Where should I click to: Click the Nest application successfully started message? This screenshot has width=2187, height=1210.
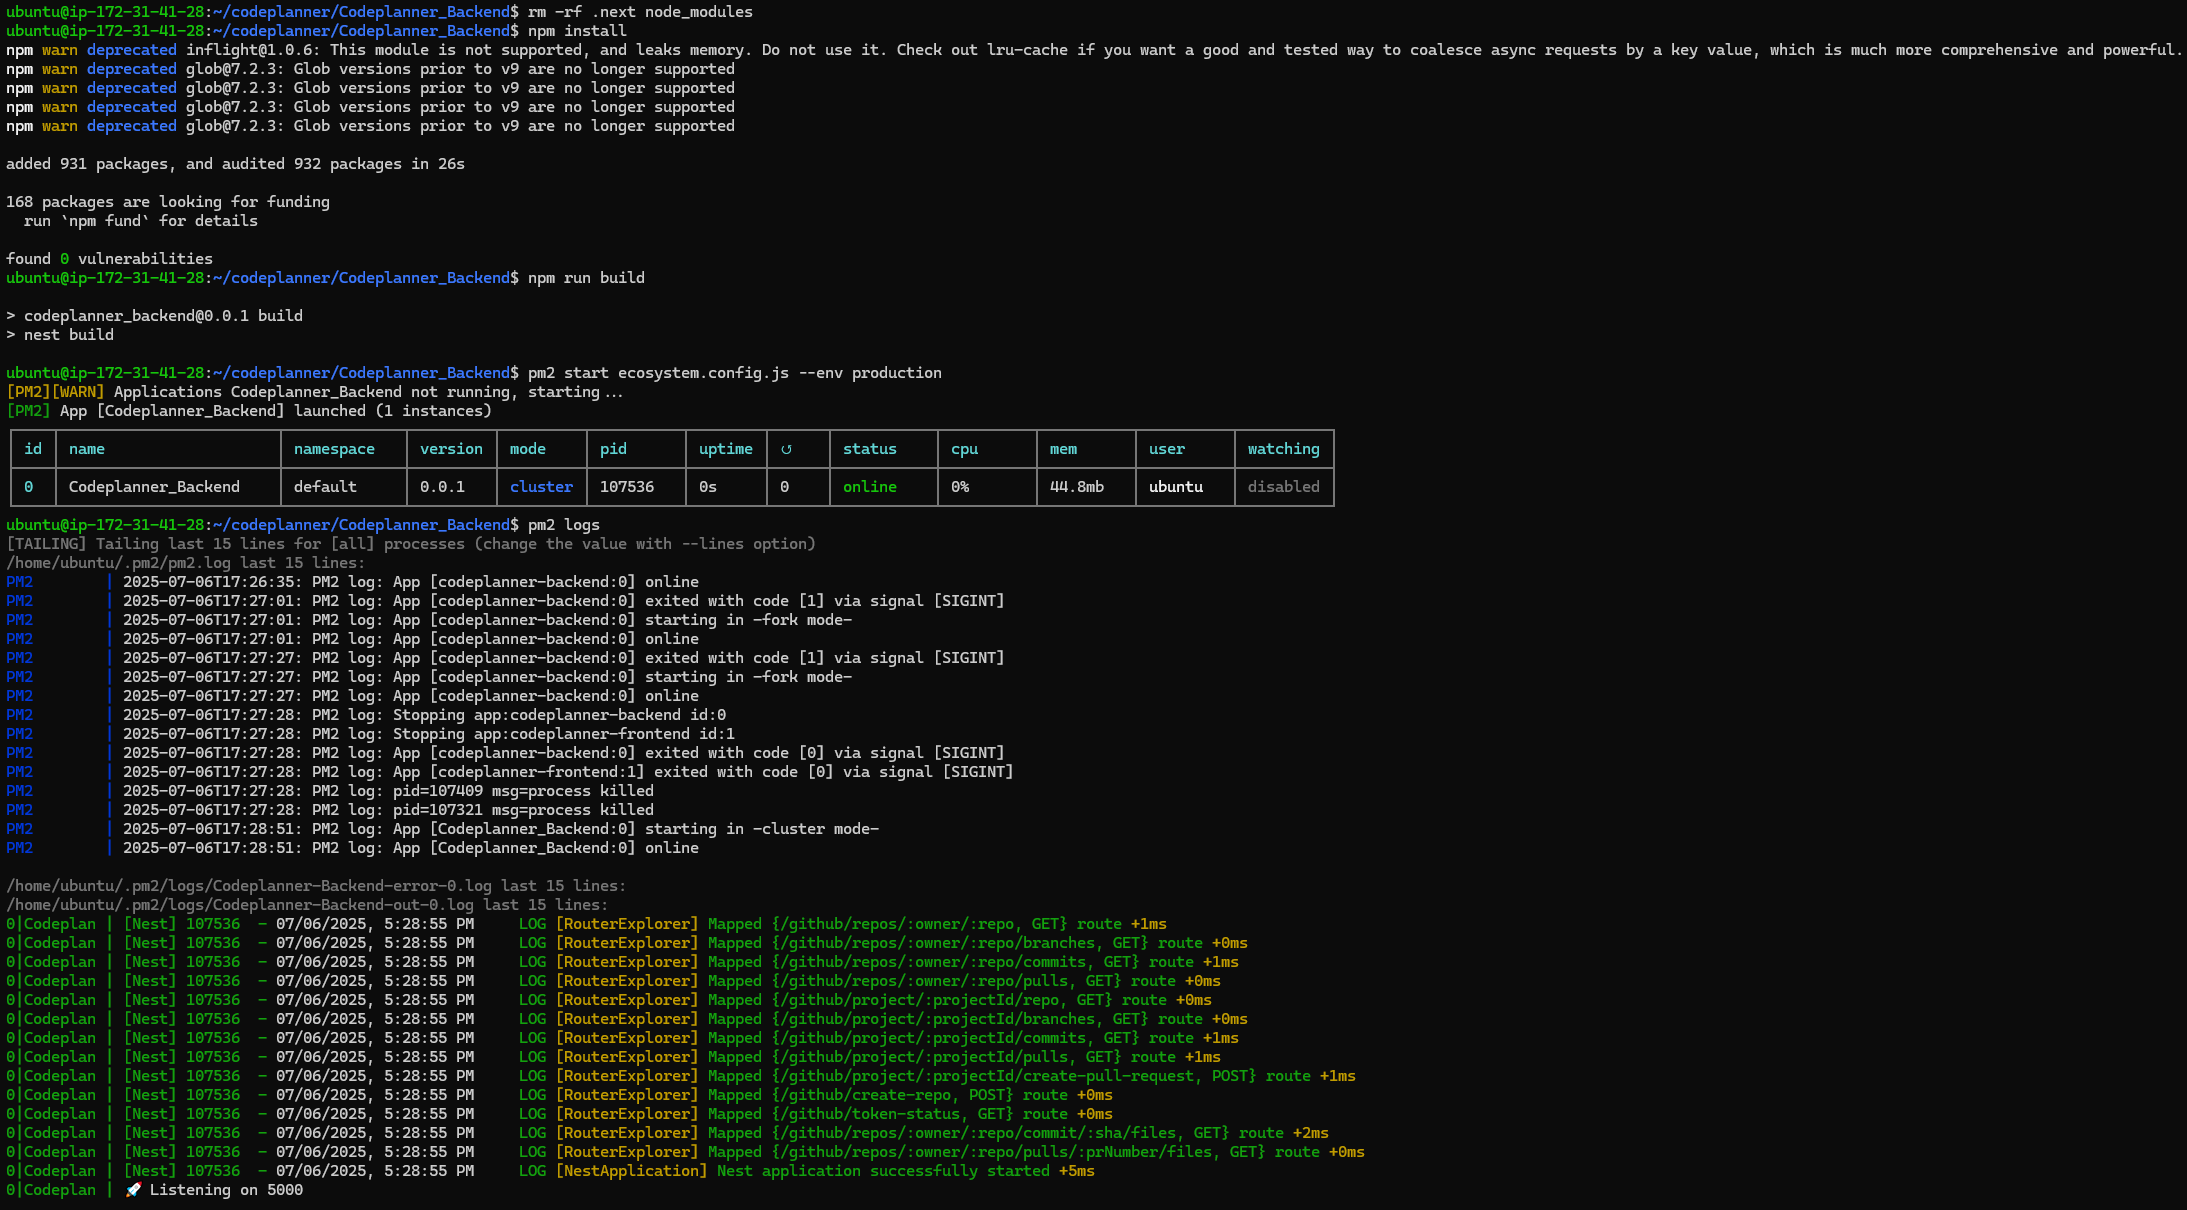885,1171
